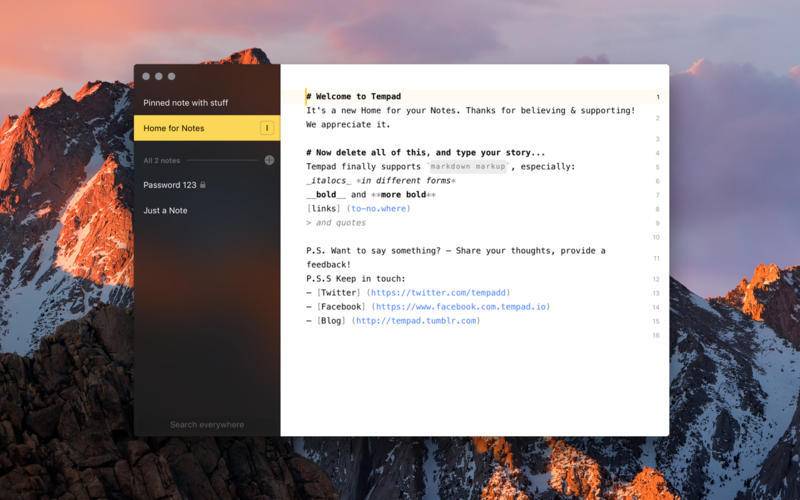Image resolution: width=800 pixels, height=500 pixels.
Task: Click the '_italocs_' italic text
Action: click(x=329, y=180)
